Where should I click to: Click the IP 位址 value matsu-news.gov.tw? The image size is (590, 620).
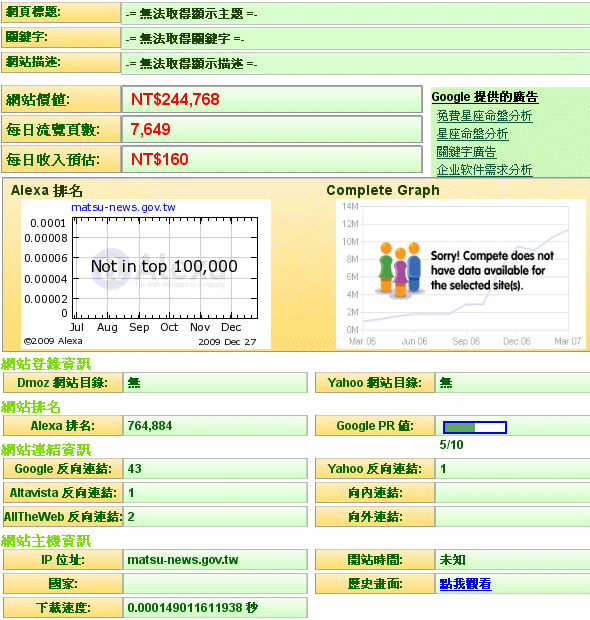click(183, 560)
